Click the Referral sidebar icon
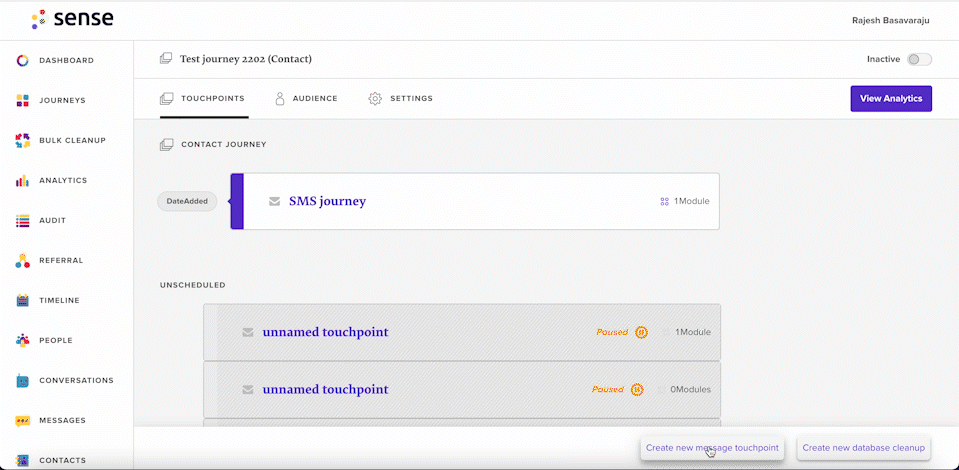The width and height of the screenshot is (959, 470). click(22, 260)
